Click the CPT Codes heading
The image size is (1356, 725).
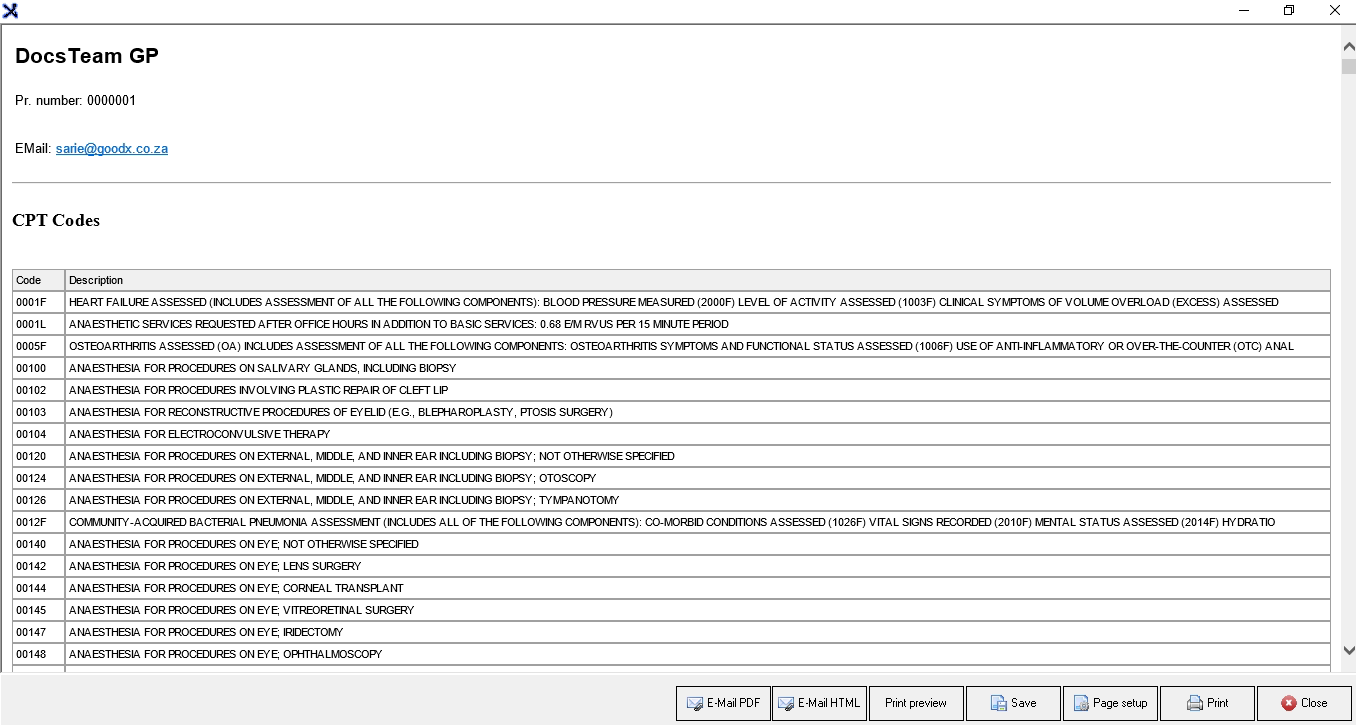(56, 221)
